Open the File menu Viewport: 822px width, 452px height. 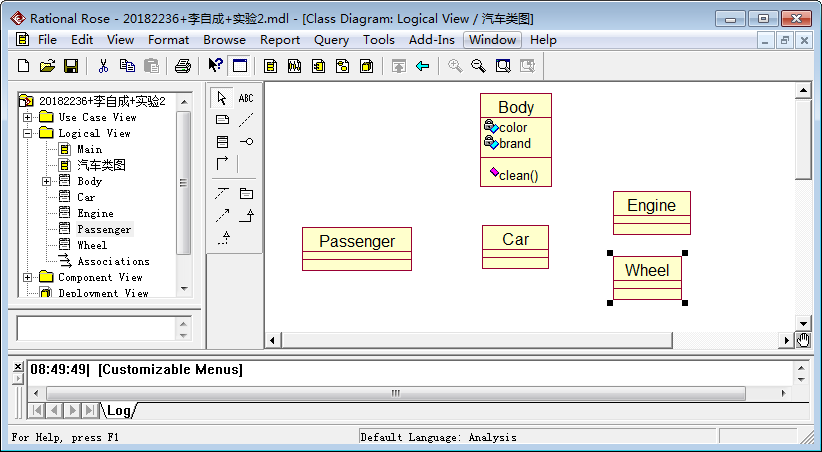coord(47,40)
